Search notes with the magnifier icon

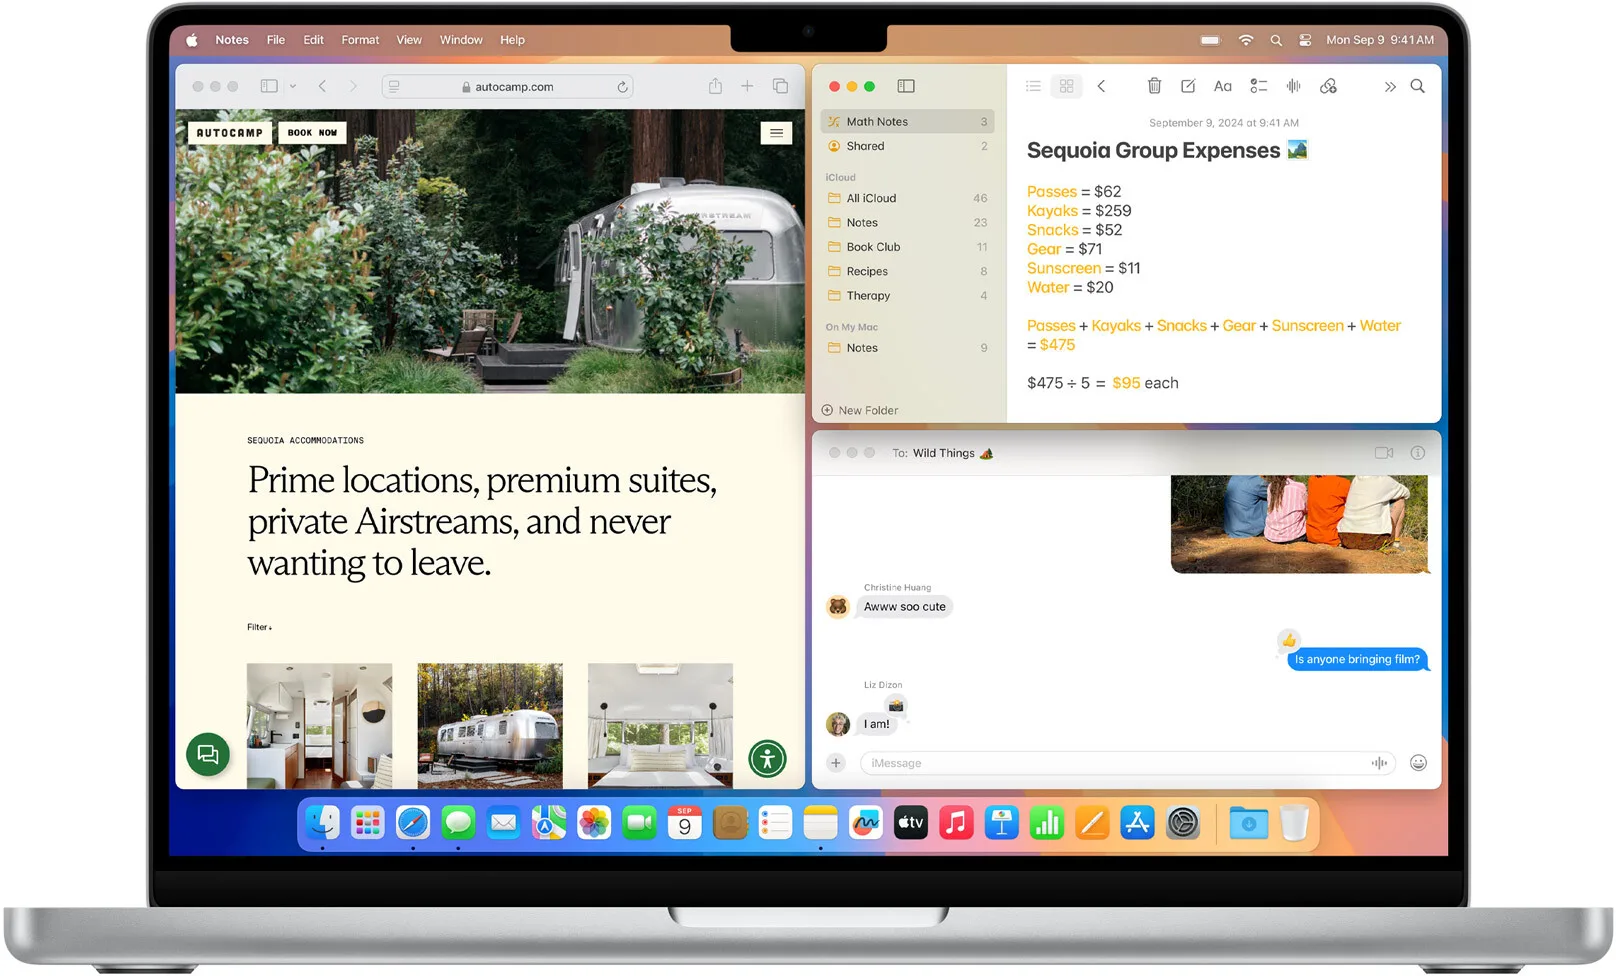tap(1417, 86)
